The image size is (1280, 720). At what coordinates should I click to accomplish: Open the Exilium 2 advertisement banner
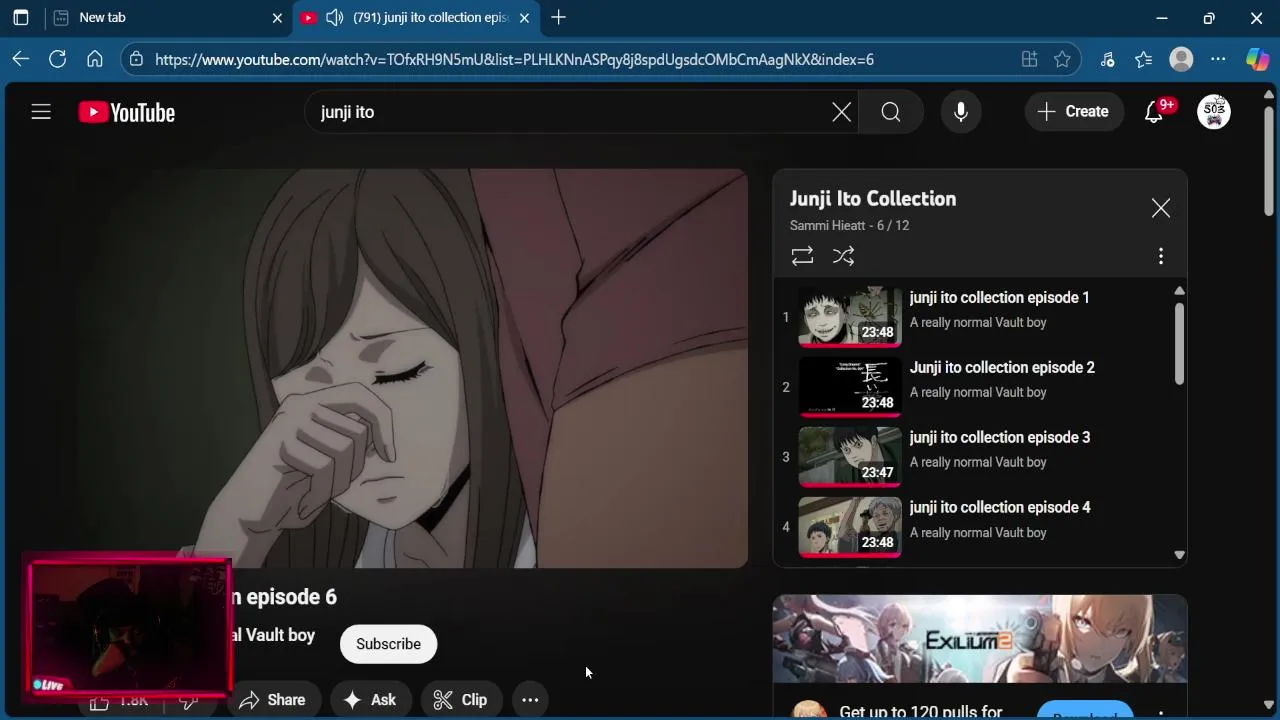tap(980, 639)
